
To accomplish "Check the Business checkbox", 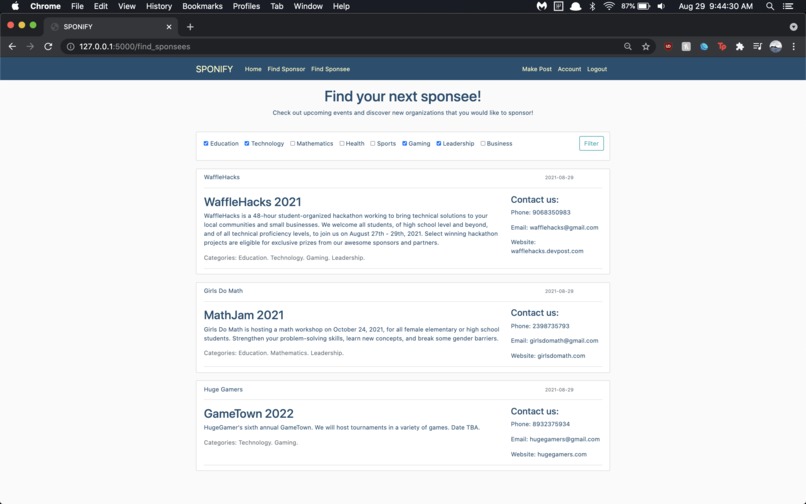I will tap(483, 143).
